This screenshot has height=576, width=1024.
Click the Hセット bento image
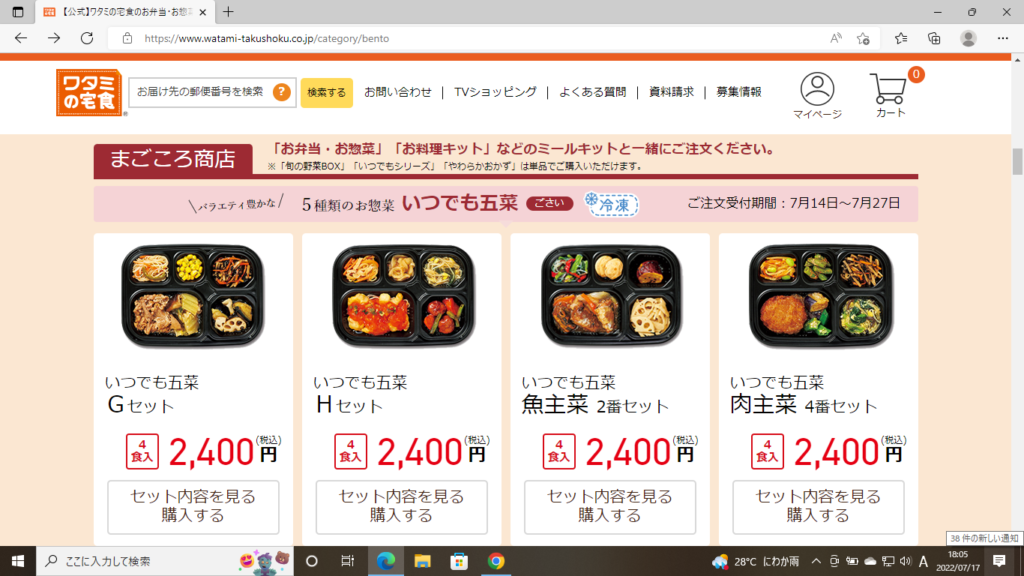point(403,296)
